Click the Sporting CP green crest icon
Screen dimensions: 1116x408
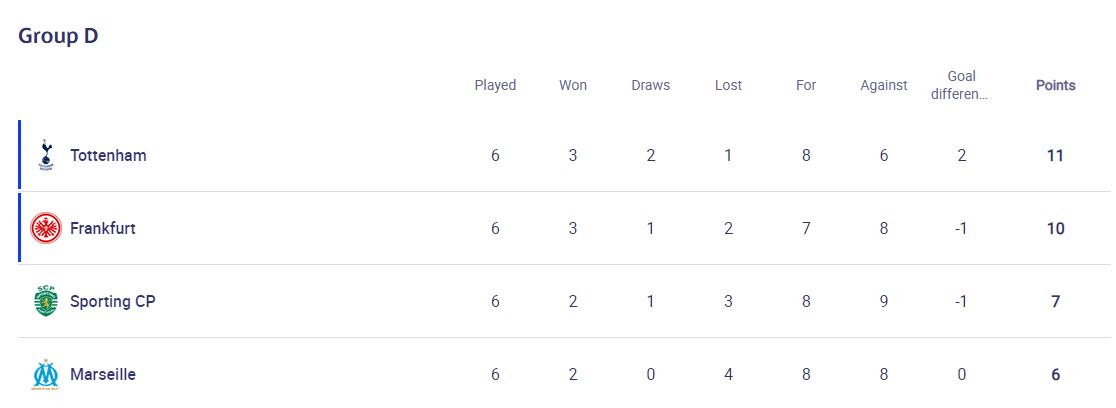pyautogui.click(x=46, y=301)
